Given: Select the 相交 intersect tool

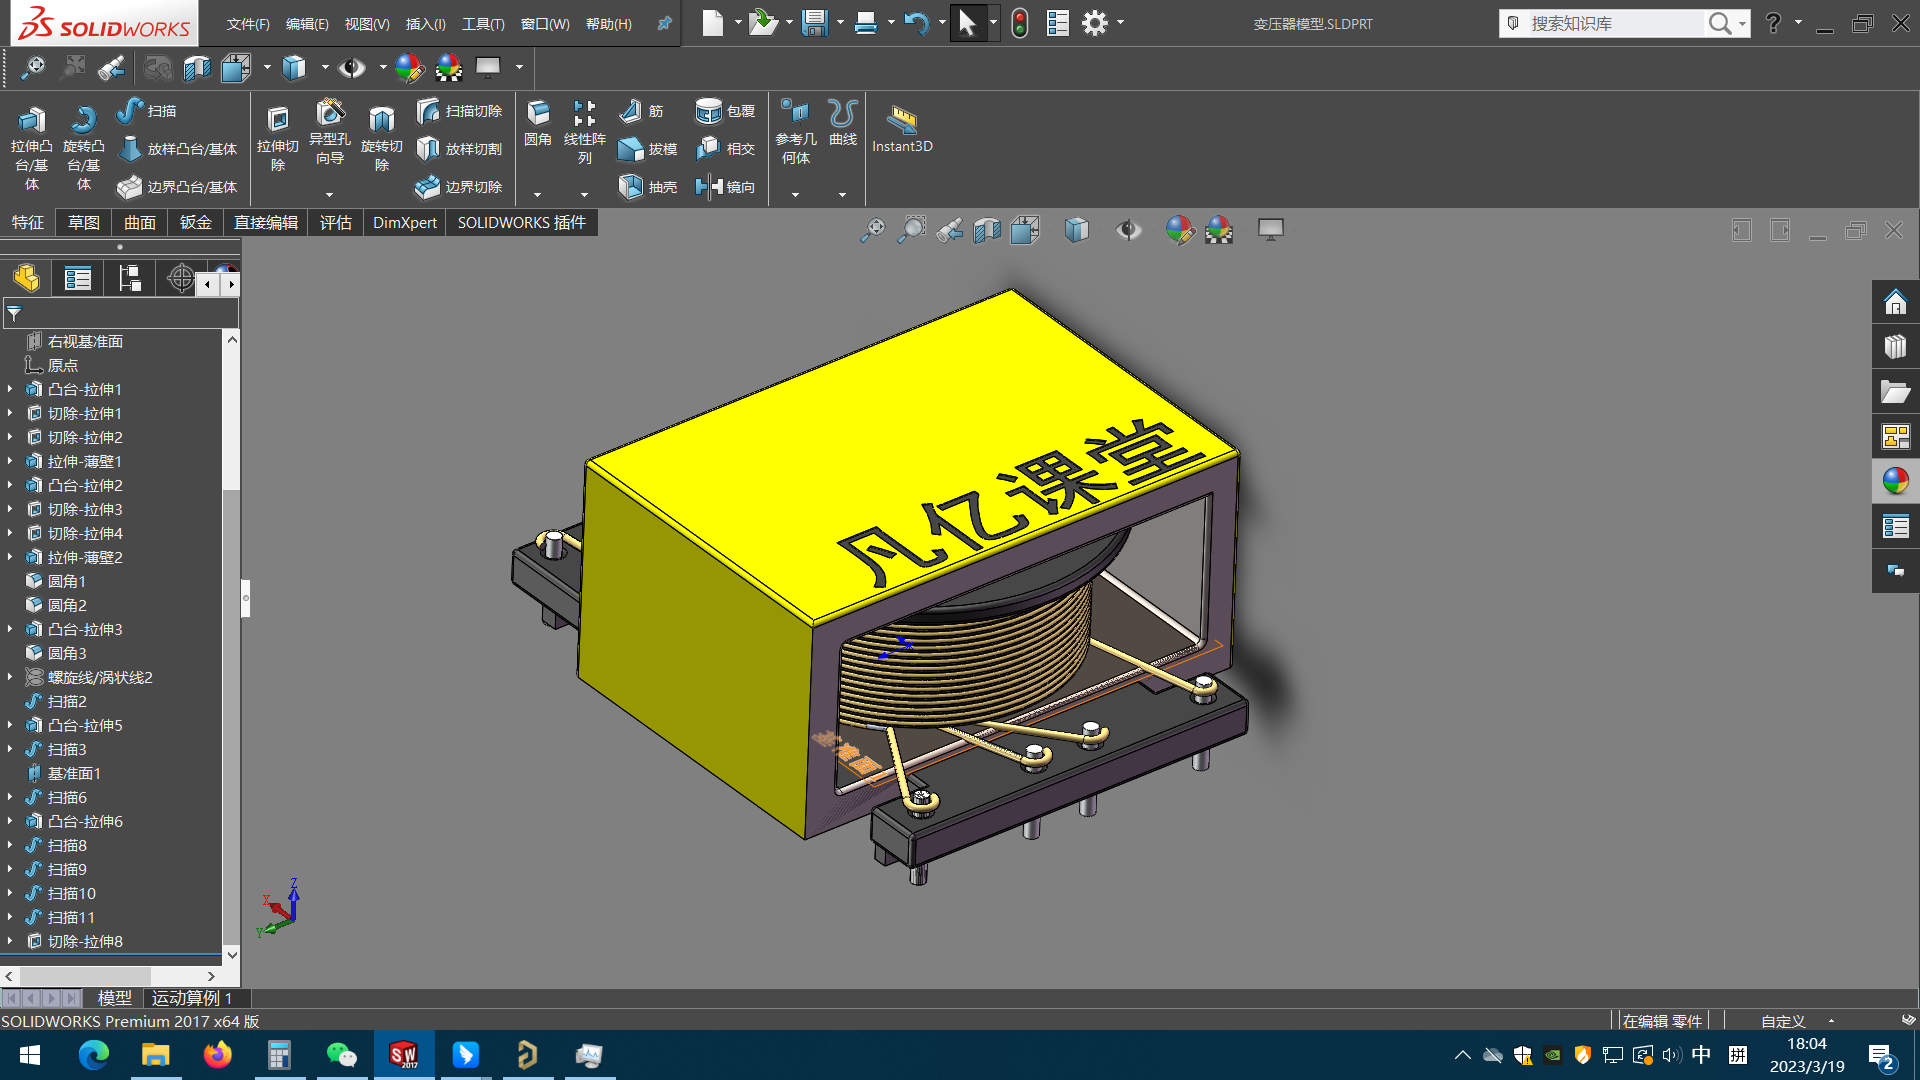Looking at the screenshot, I should [x=725, y=149].
